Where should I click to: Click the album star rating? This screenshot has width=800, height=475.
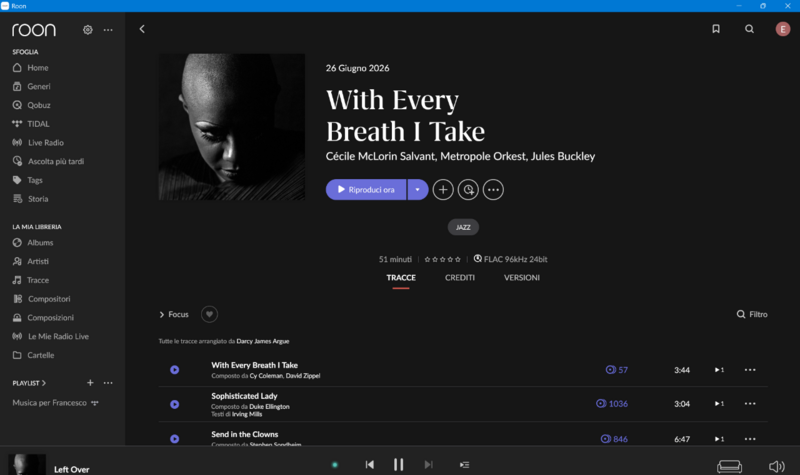tap(442, 259)
